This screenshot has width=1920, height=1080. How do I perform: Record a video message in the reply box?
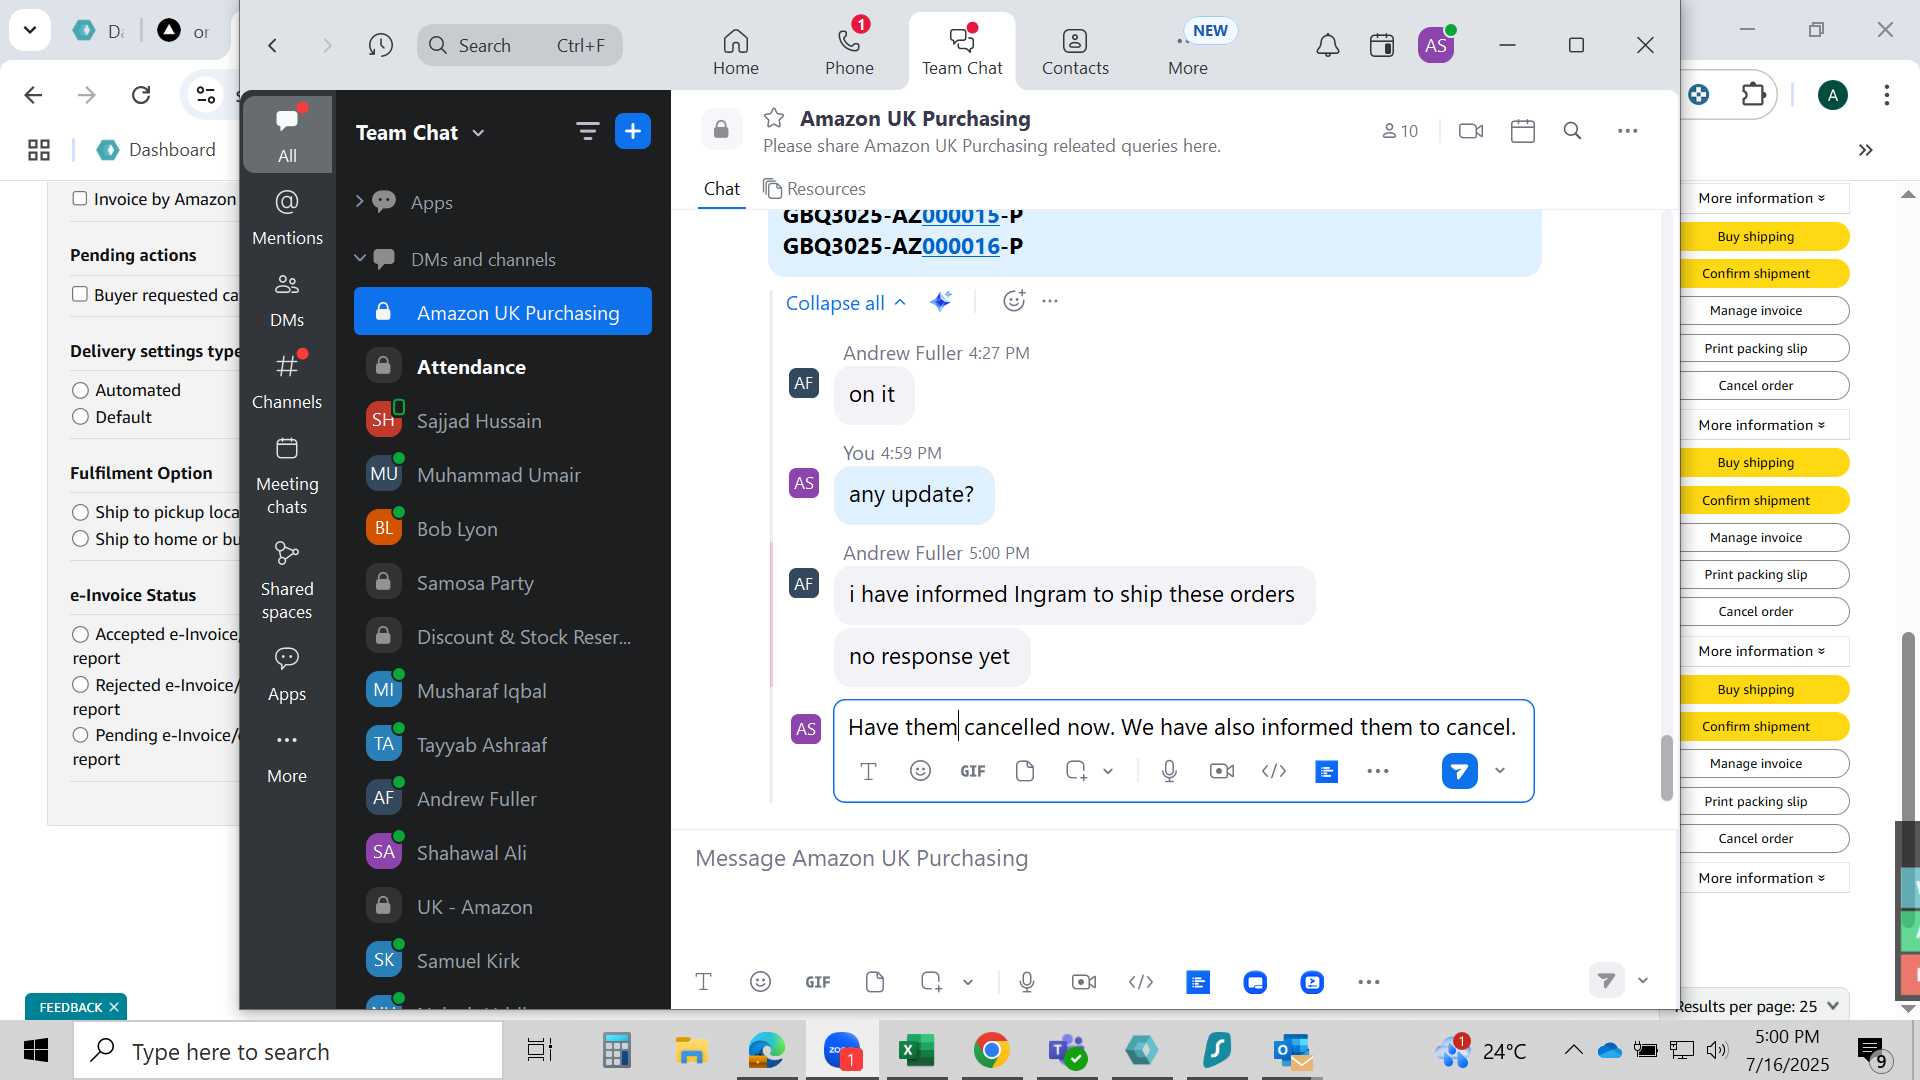[x=1222, y=771]
